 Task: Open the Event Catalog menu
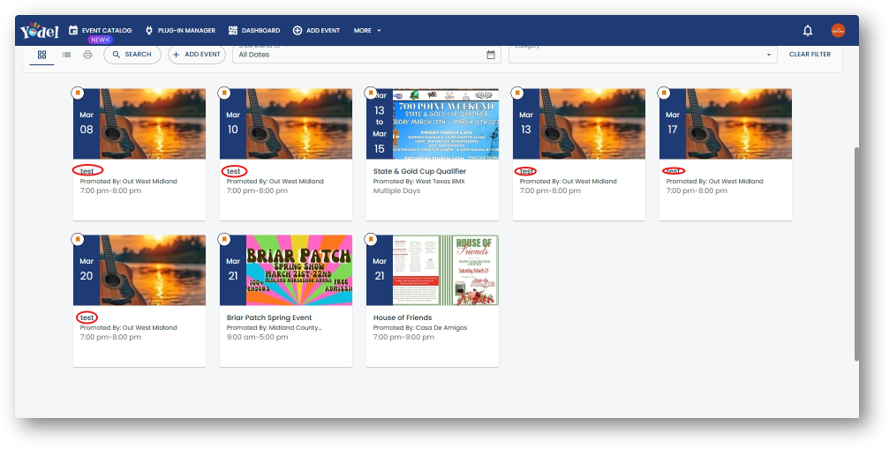click(100, 31)
